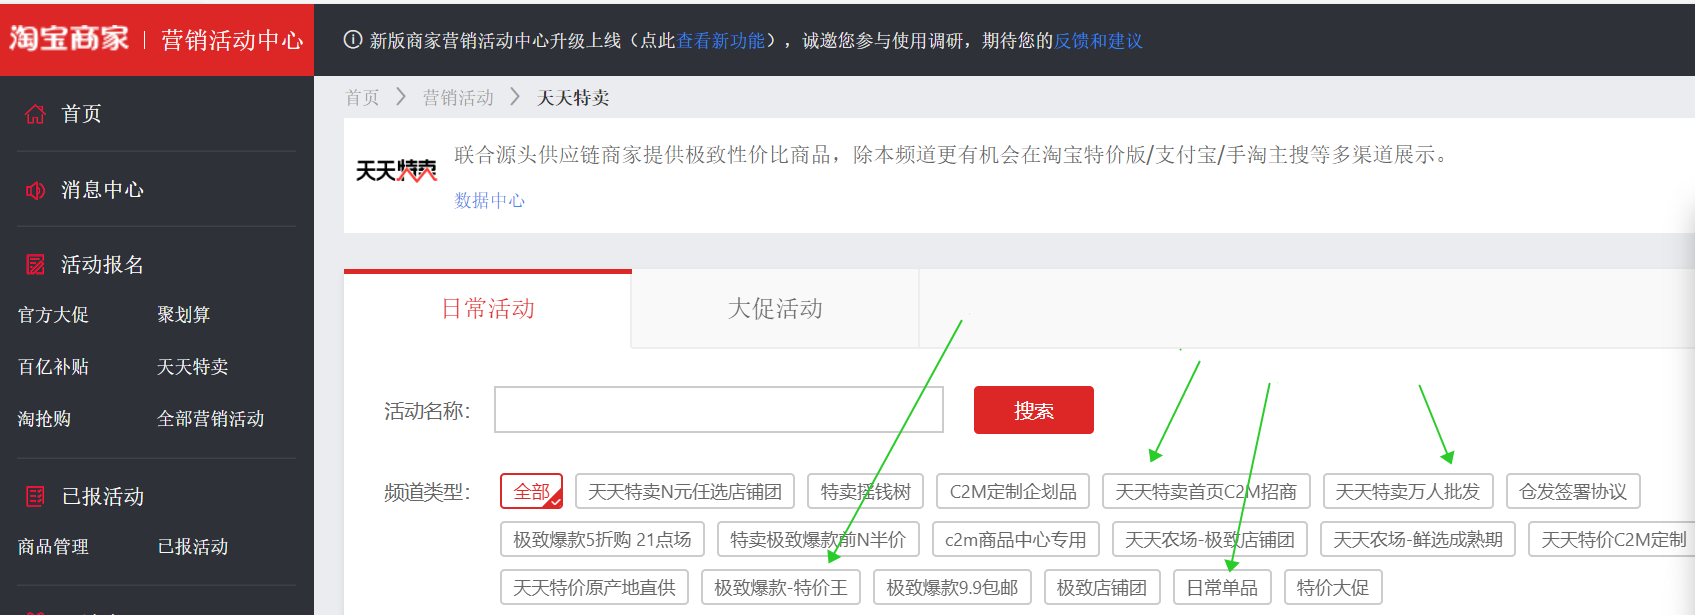Screen dimensions: 1695x615
Task: Select 极致爆款9.9包邮 filter tag
Action: (x=951, y=588)
